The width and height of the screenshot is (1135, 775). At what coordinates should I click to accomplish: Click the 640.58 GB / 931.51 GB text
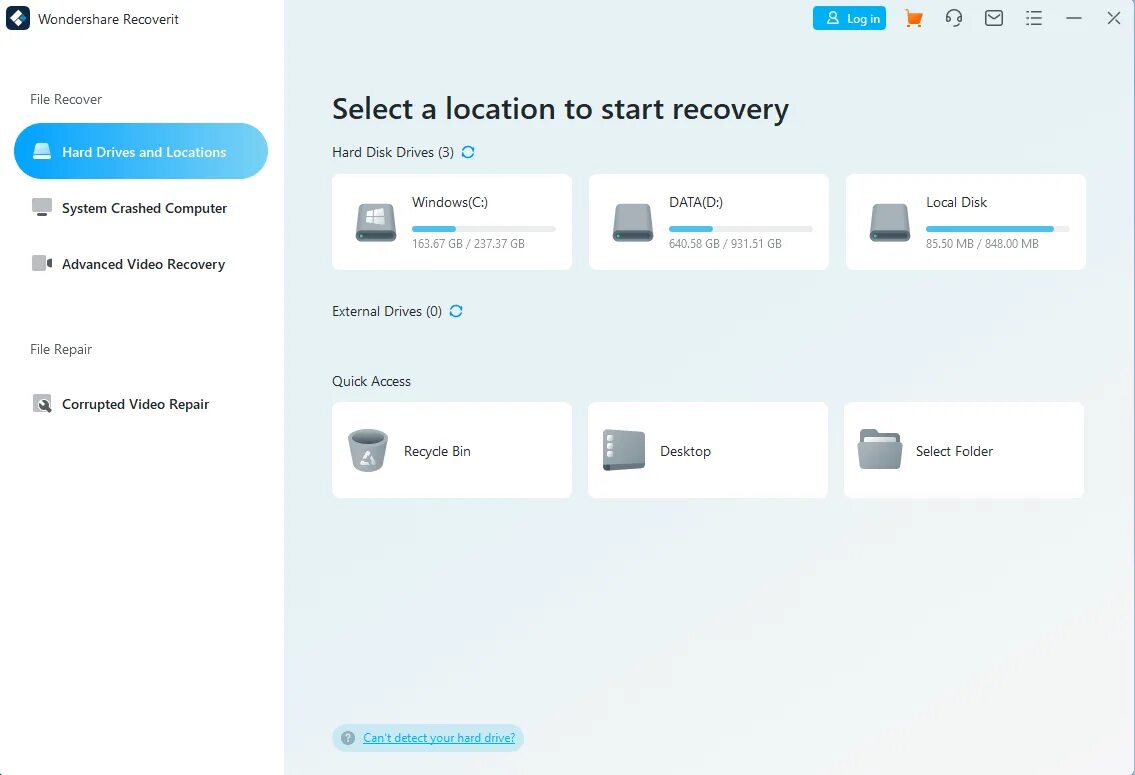725,244
